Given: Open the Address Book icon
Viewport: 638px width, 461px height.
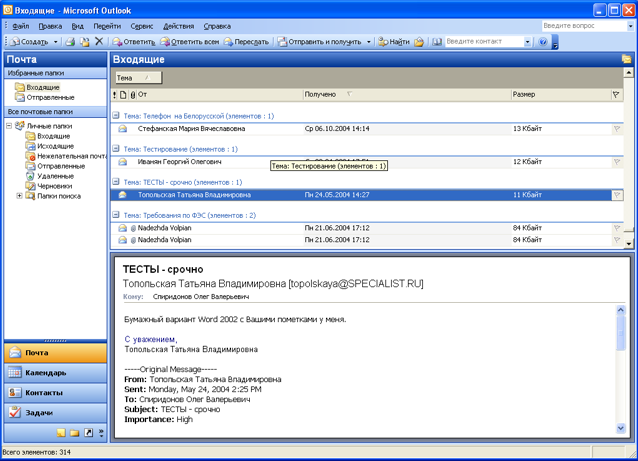Looking at the screenshot, I should [x=437, y=42].
